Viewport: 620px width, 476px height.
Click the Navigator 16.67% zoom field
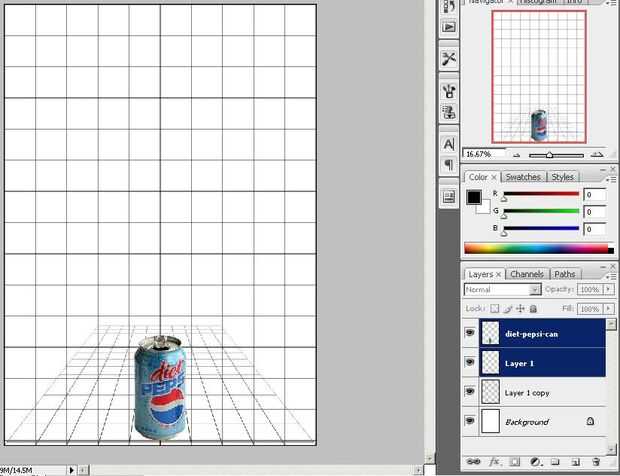point(484,154)
